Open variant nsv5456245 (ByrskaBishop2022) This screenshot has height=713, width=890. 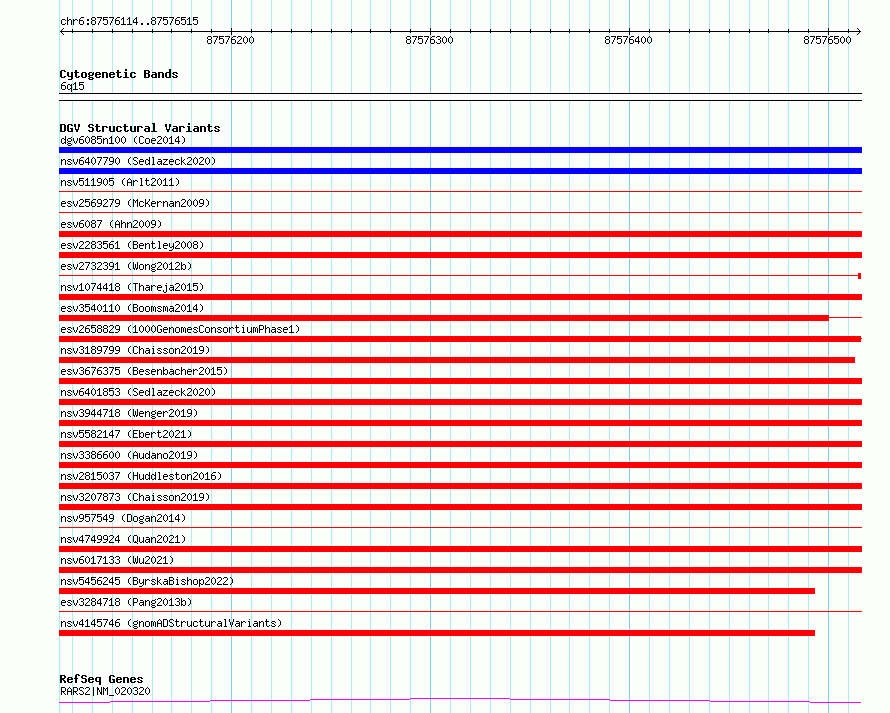[147, 581]
